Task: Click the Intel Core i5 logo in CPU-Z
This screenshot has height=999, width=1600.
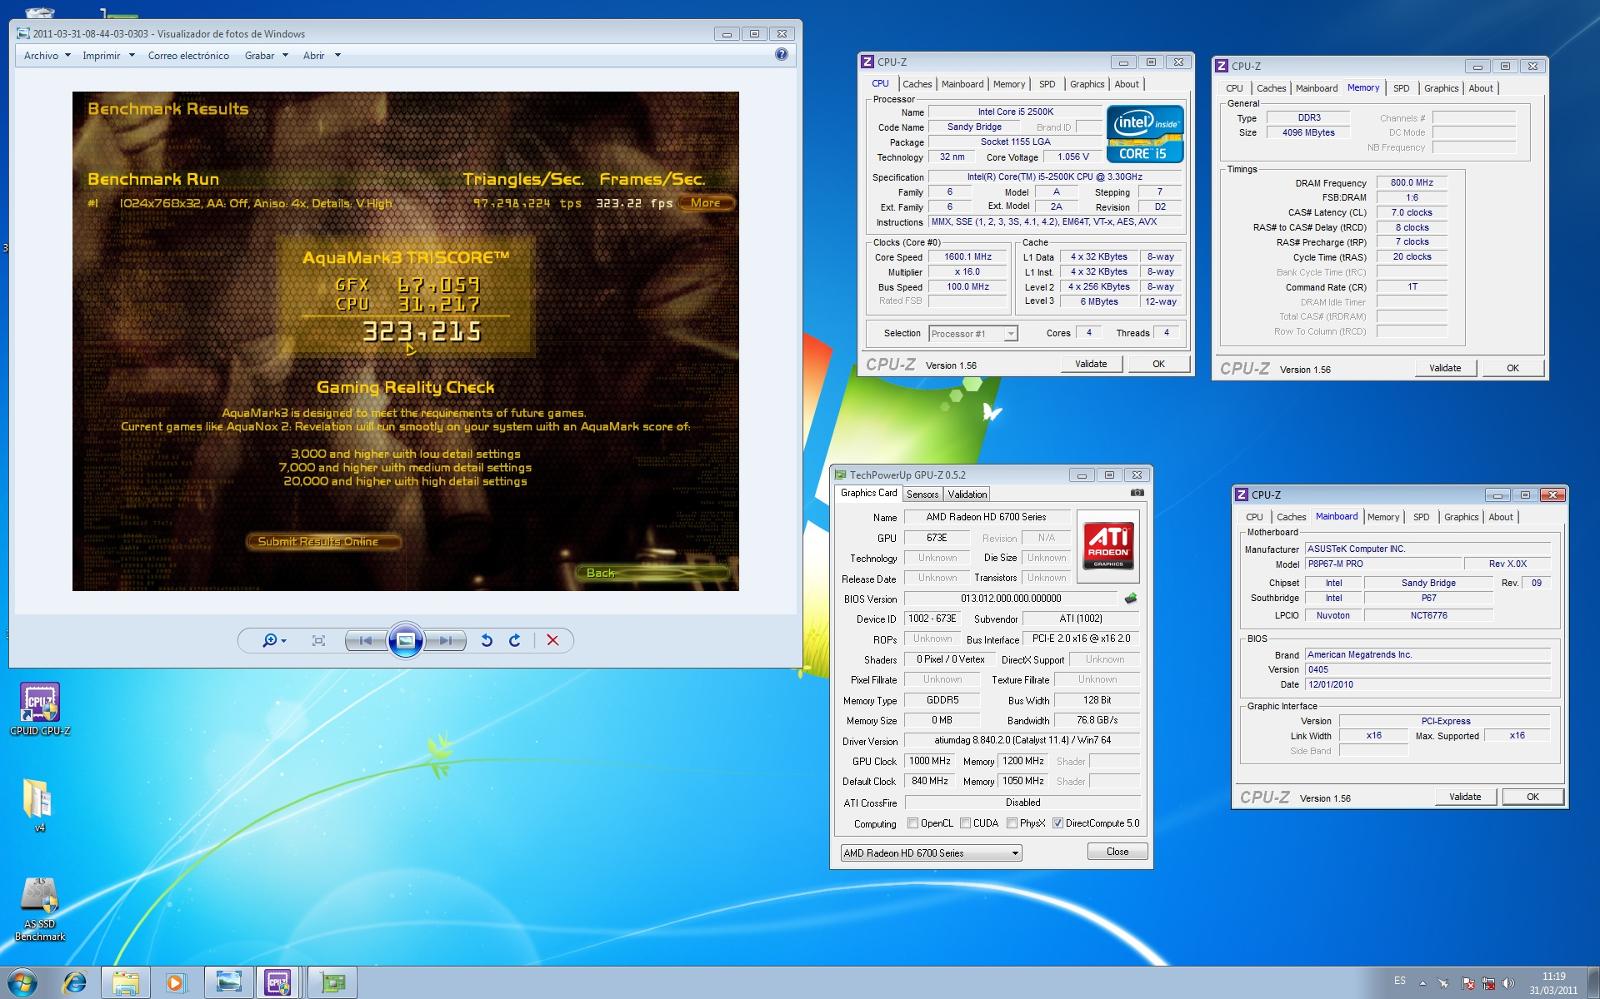Action: click(x=1145, y=133)
